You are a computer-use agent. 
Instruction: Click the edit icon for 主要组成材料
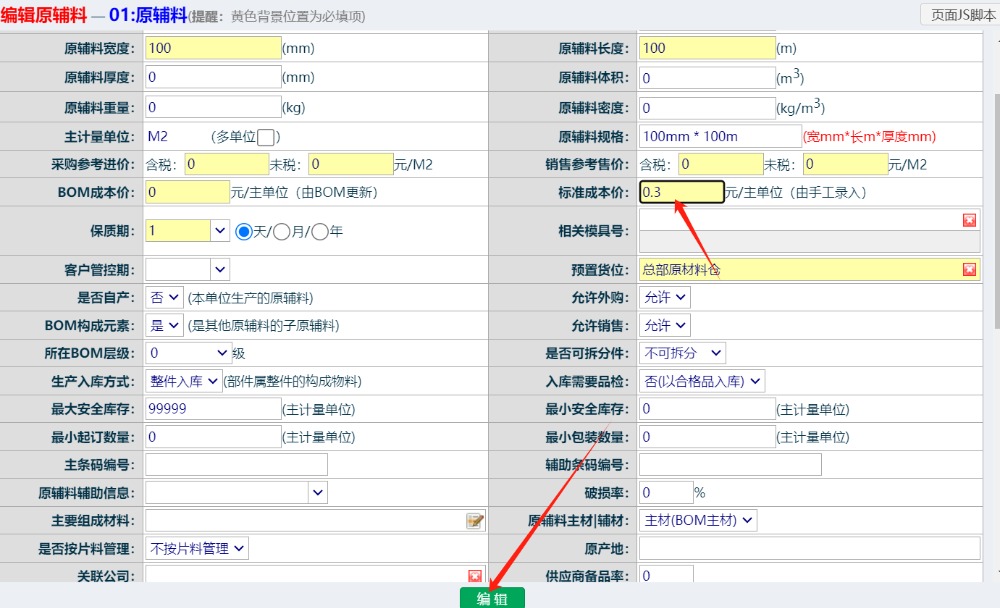(x=475, y=521)
